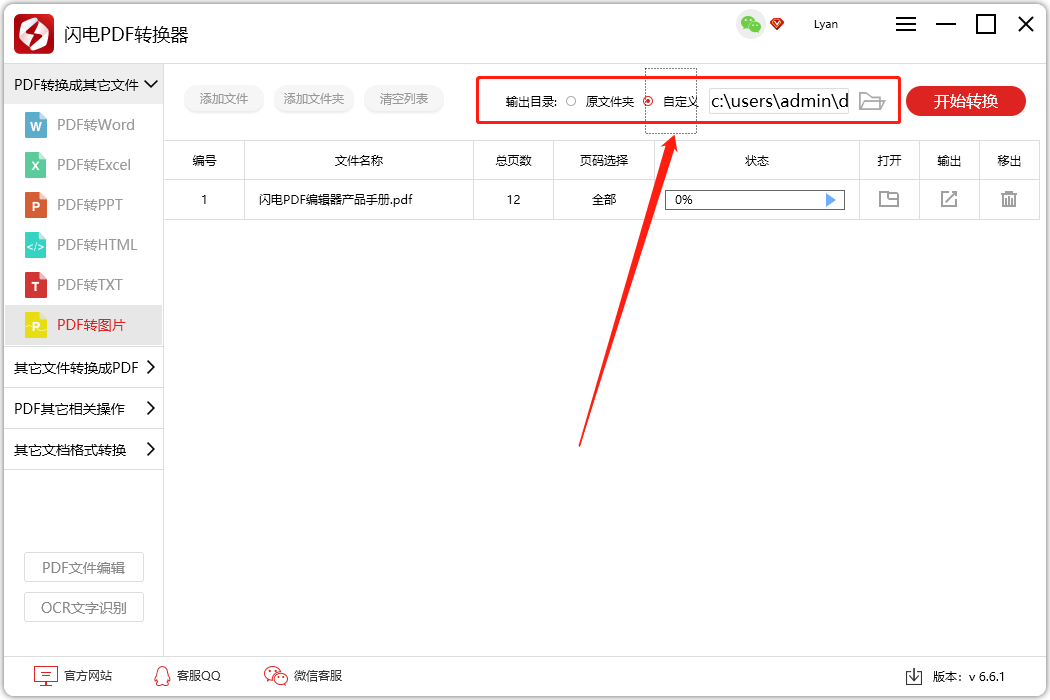Remove file using the trash icon
Screen dimensions: 1050x700
(1008, 199)
